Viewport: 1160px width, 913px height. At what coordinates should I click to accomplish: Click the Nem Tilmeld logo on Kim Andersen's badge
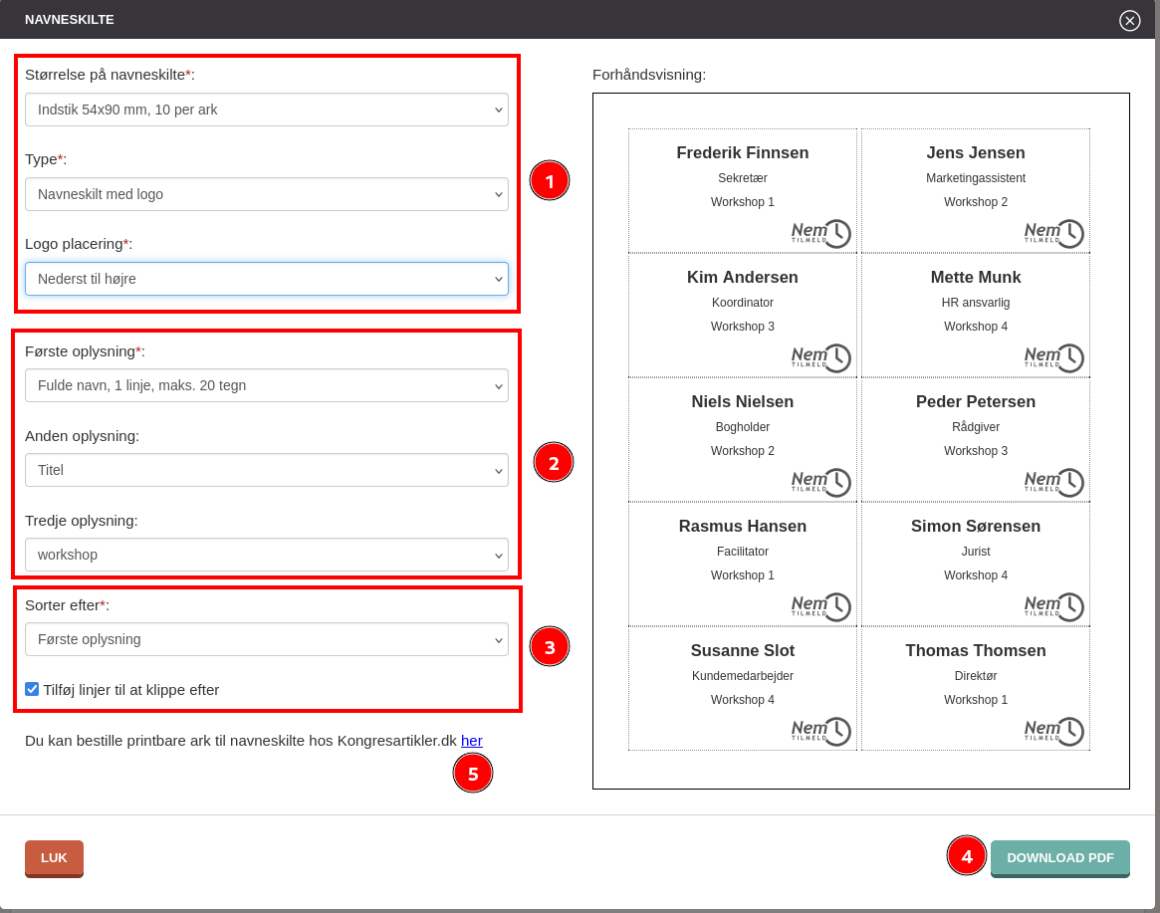click(x=820, y=357)
